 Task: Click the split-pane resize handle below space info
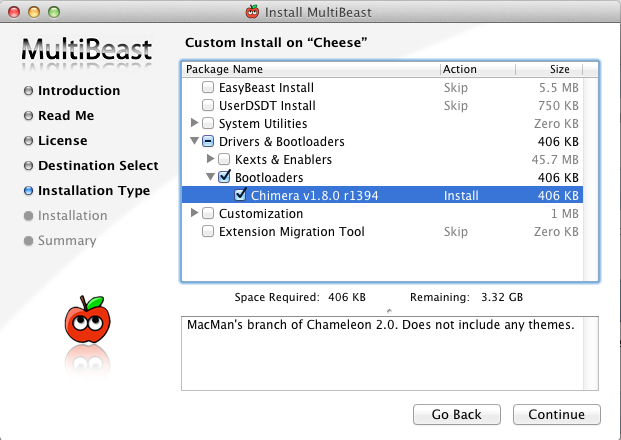click(389, 311)
